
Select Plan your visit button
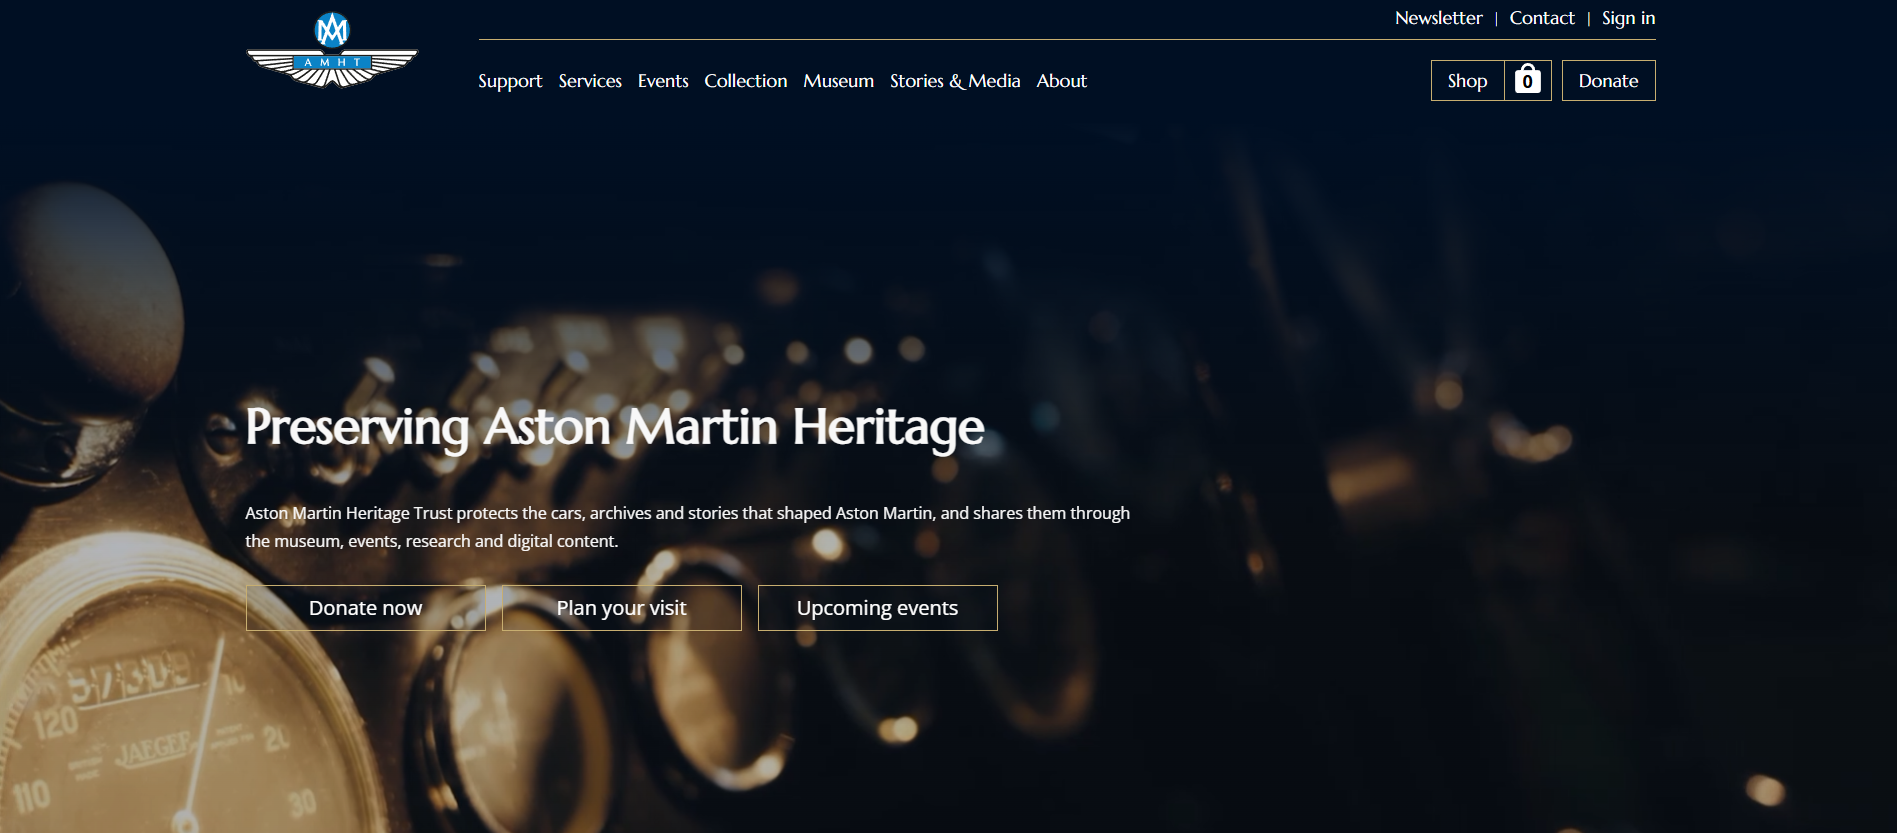[622, 608]
